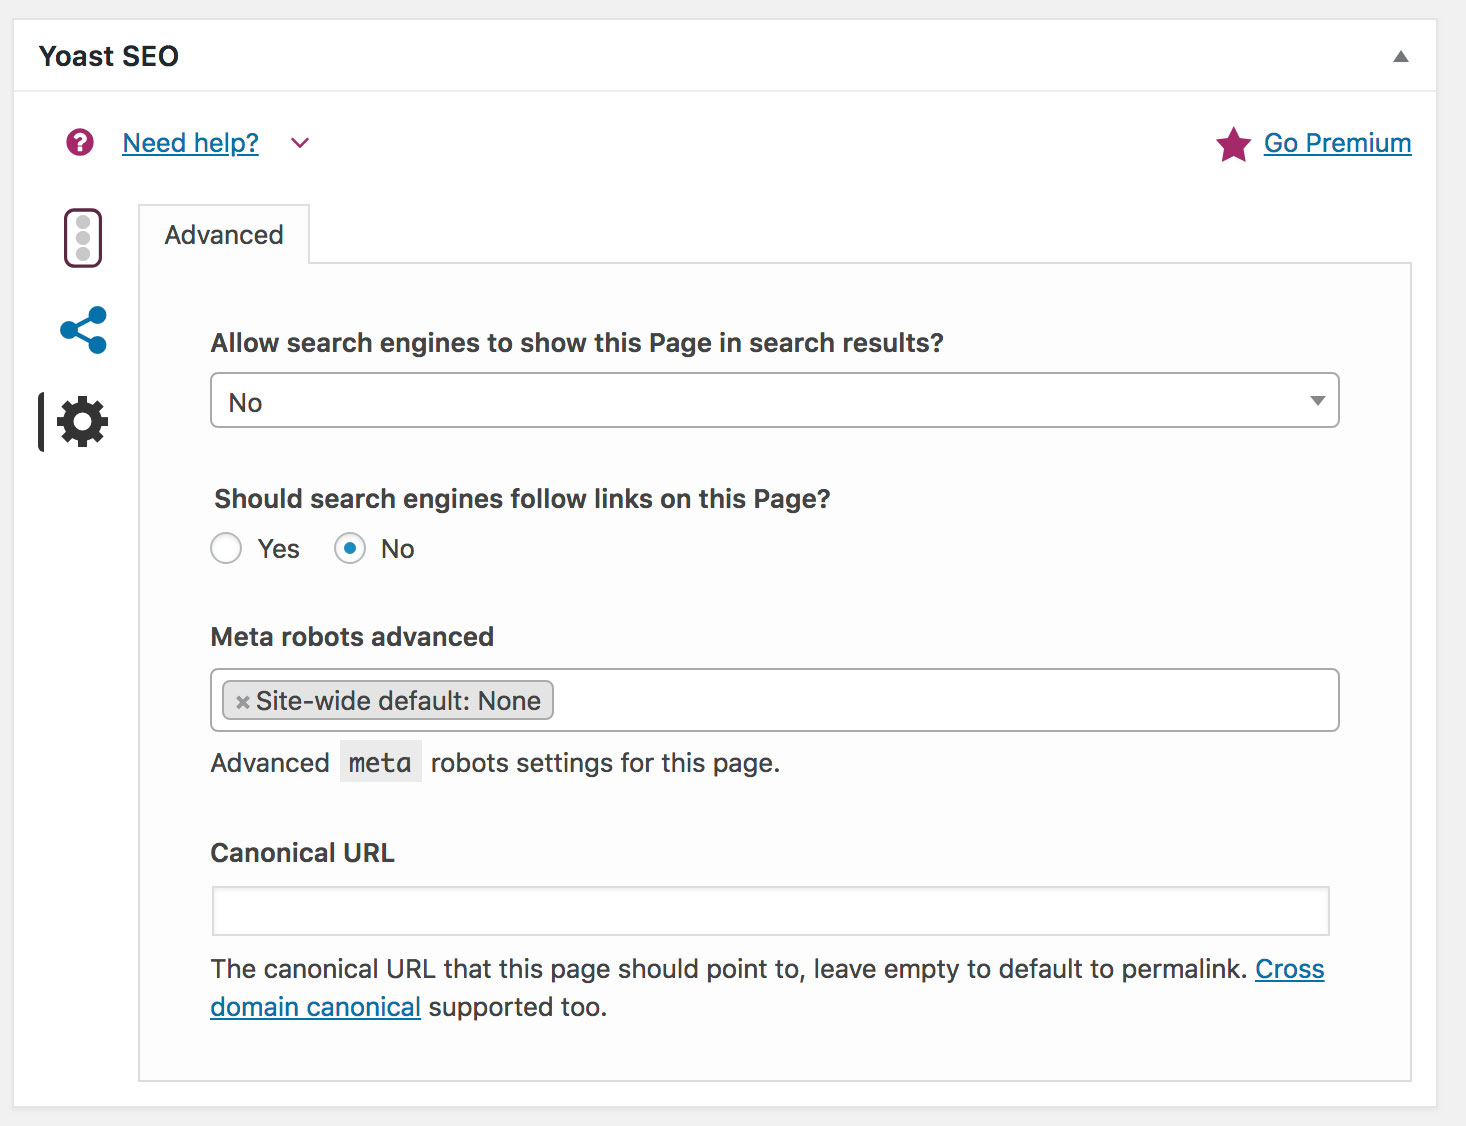Click the Yoast SEO panel title
Viewport: 1466px width, 1126px height.
tap(109, 56)
